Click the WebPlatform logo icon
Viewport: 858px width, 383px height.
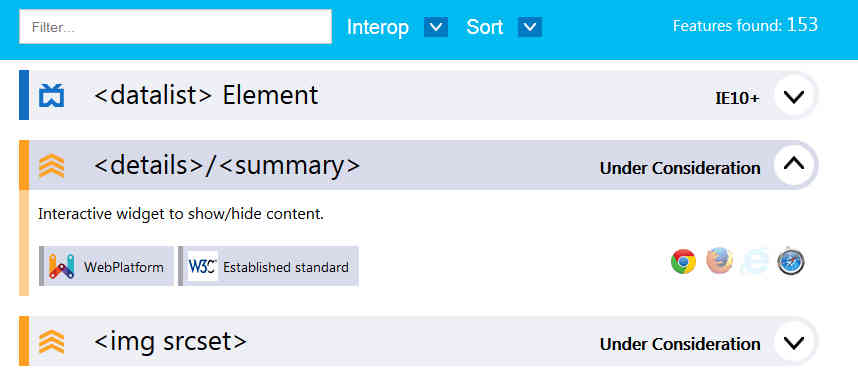[x=61, y=266]
